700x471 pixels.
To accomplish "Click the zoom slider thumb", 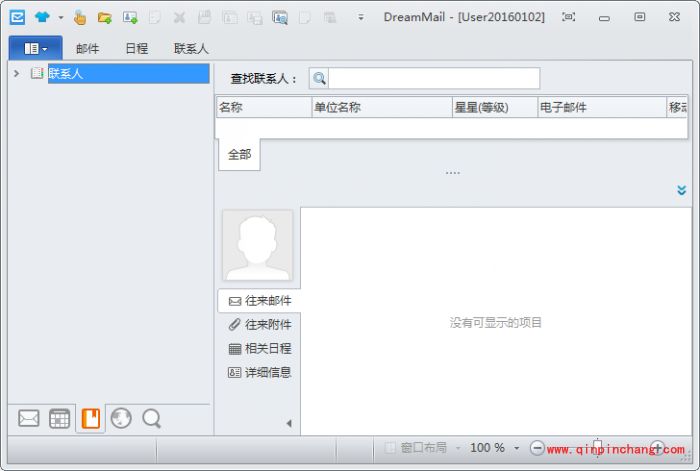I will (597, 446).
